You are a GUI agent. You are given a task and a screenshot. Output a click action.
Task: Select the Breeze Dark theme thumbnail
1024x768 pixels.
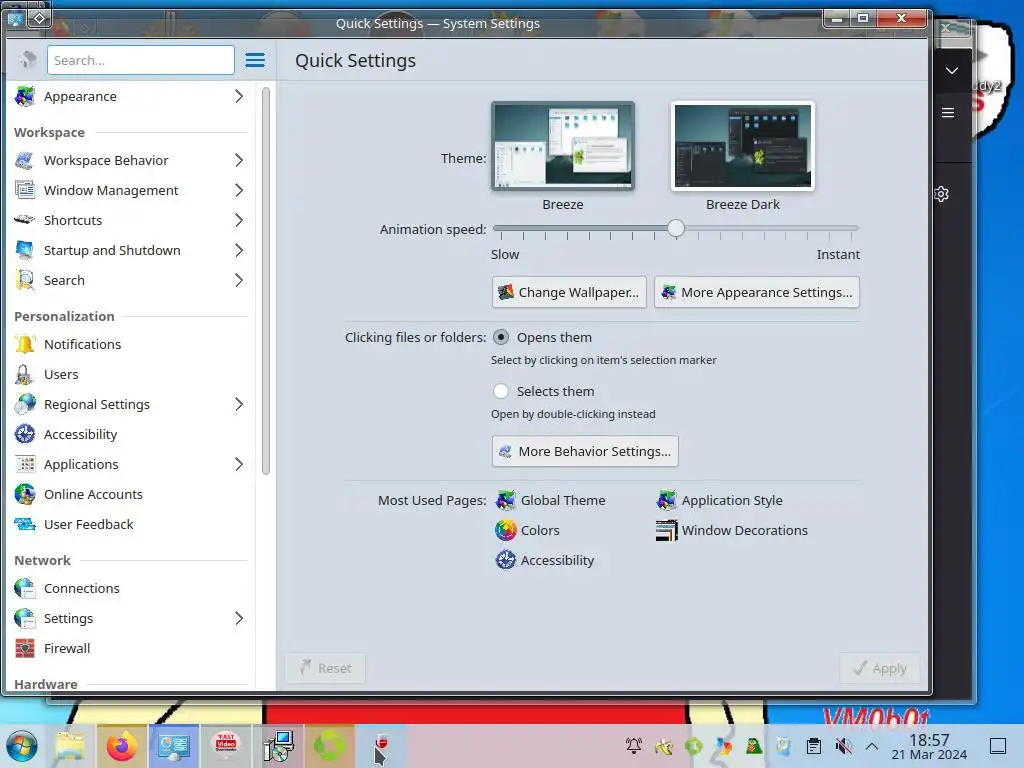click(743, 146)
